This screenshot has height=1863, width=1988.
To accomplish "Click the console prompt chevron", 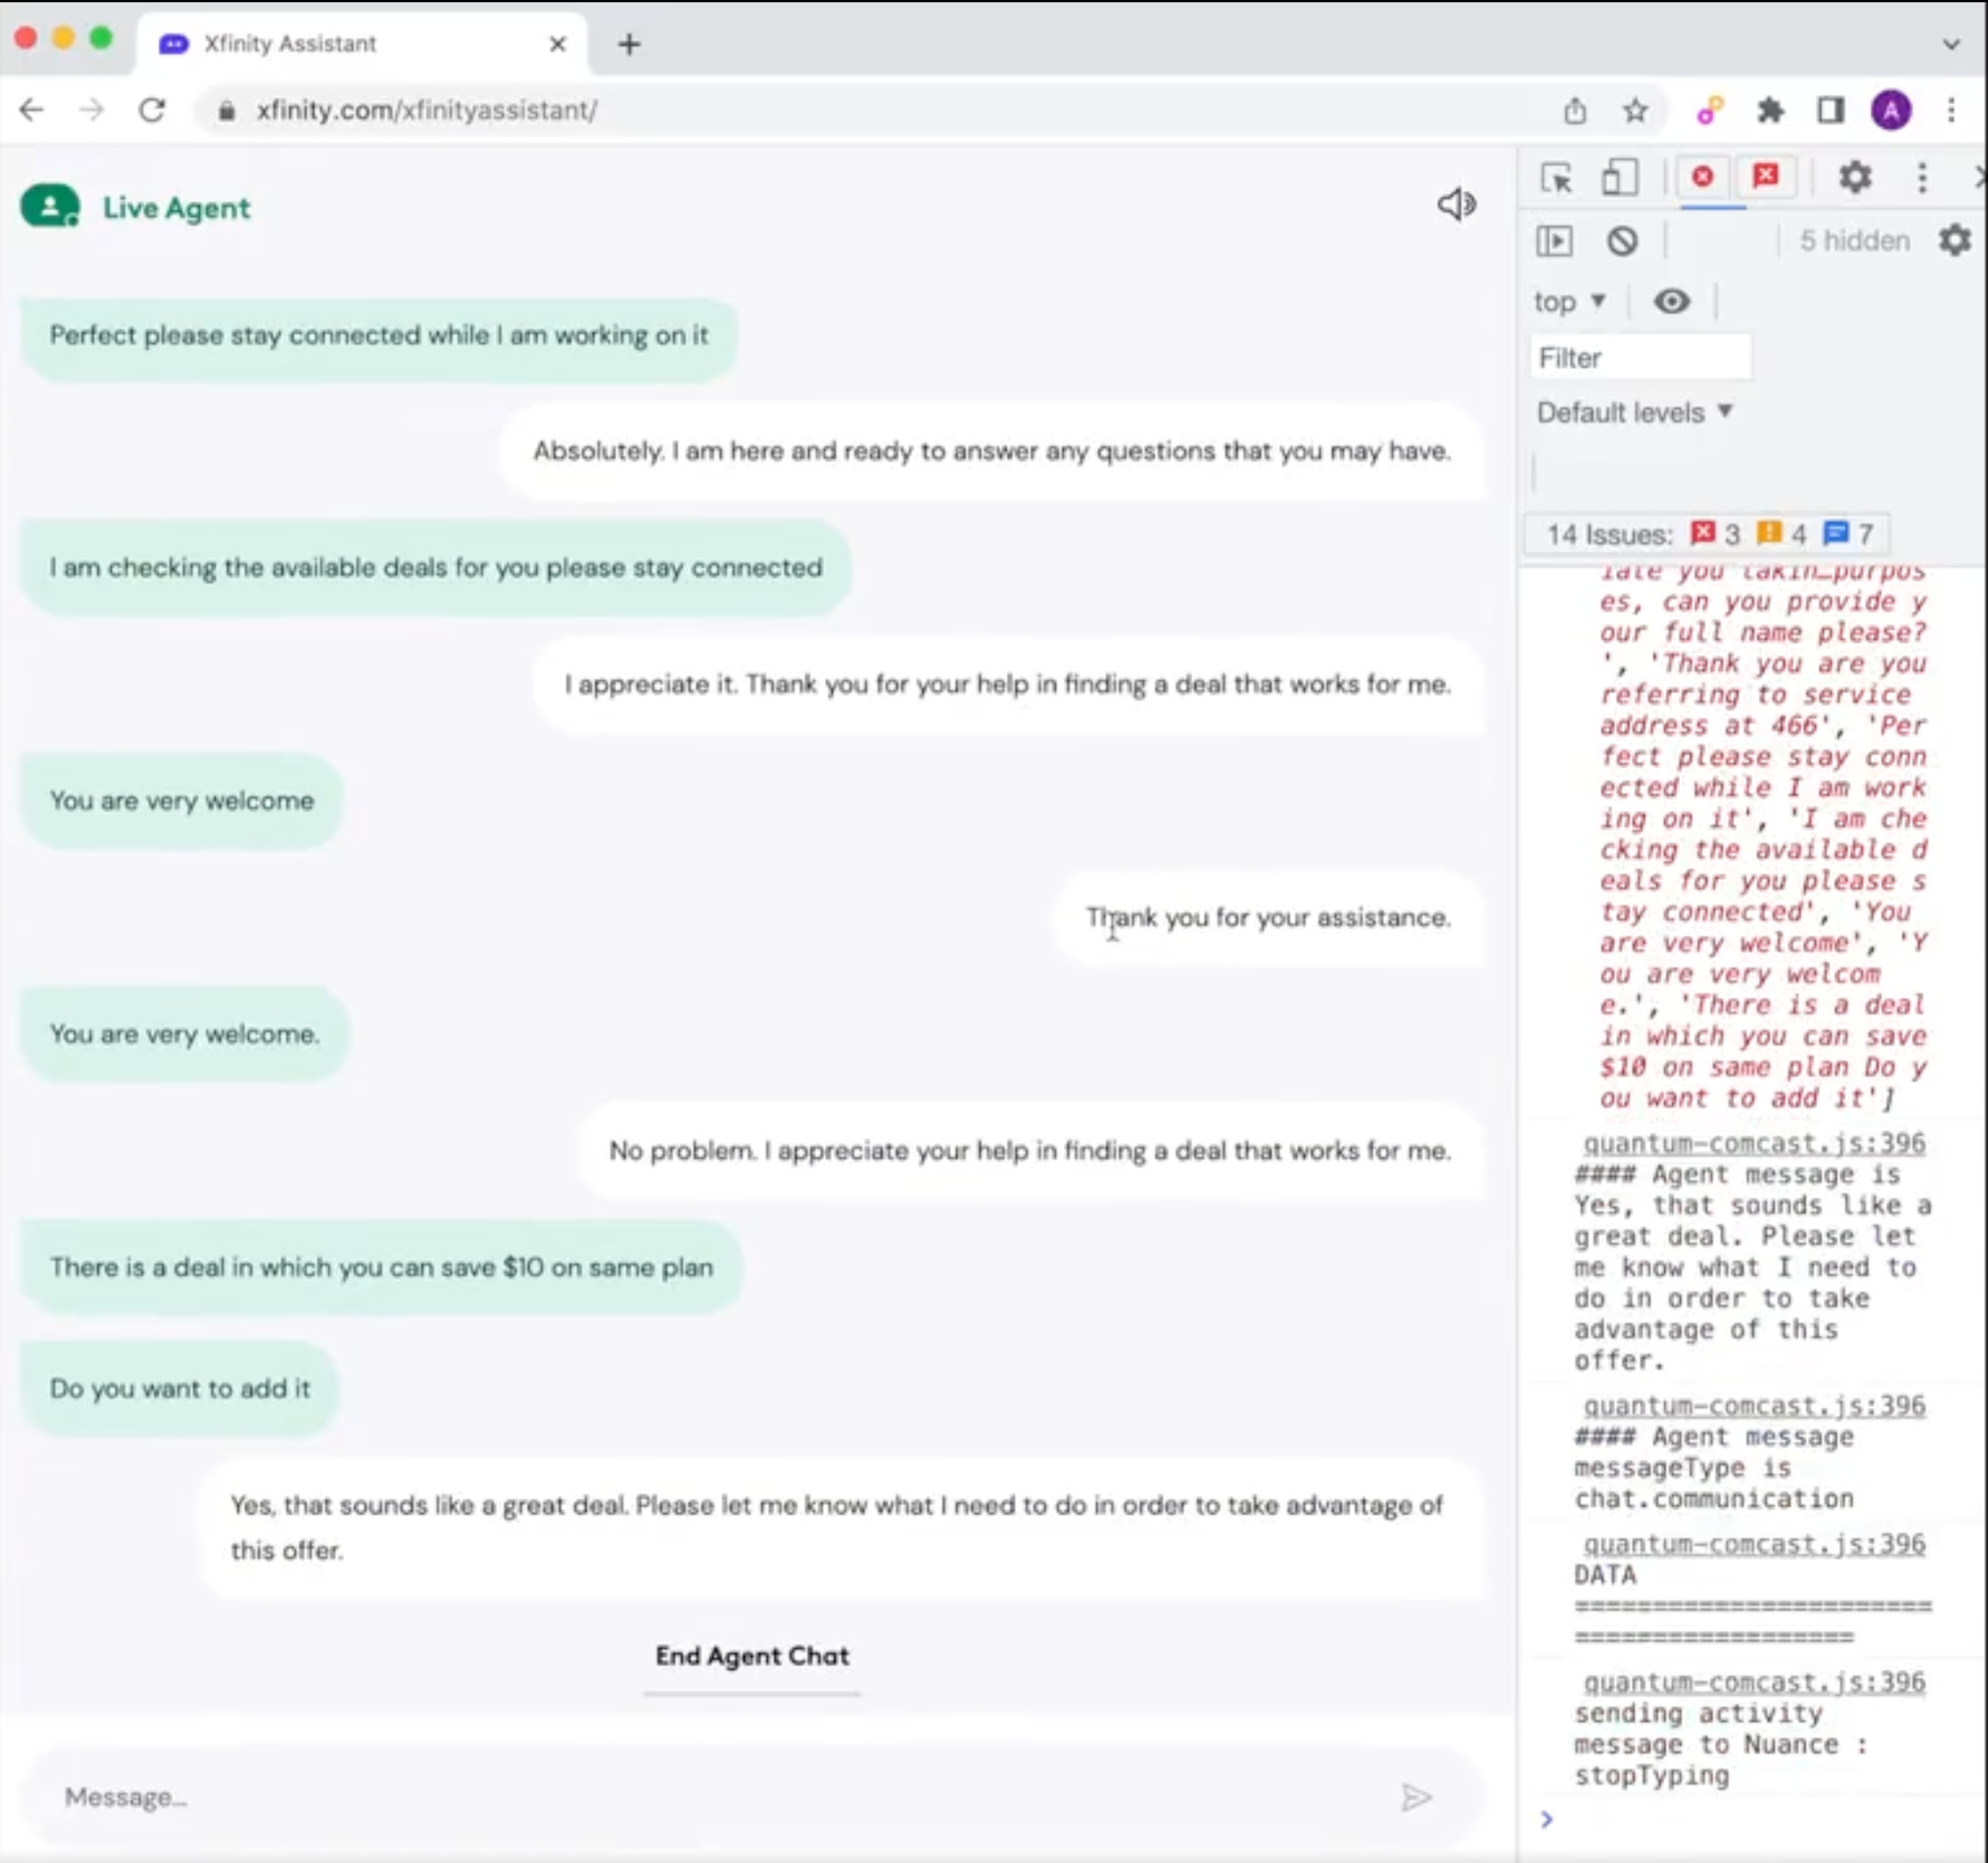I will (1546, 1819).
